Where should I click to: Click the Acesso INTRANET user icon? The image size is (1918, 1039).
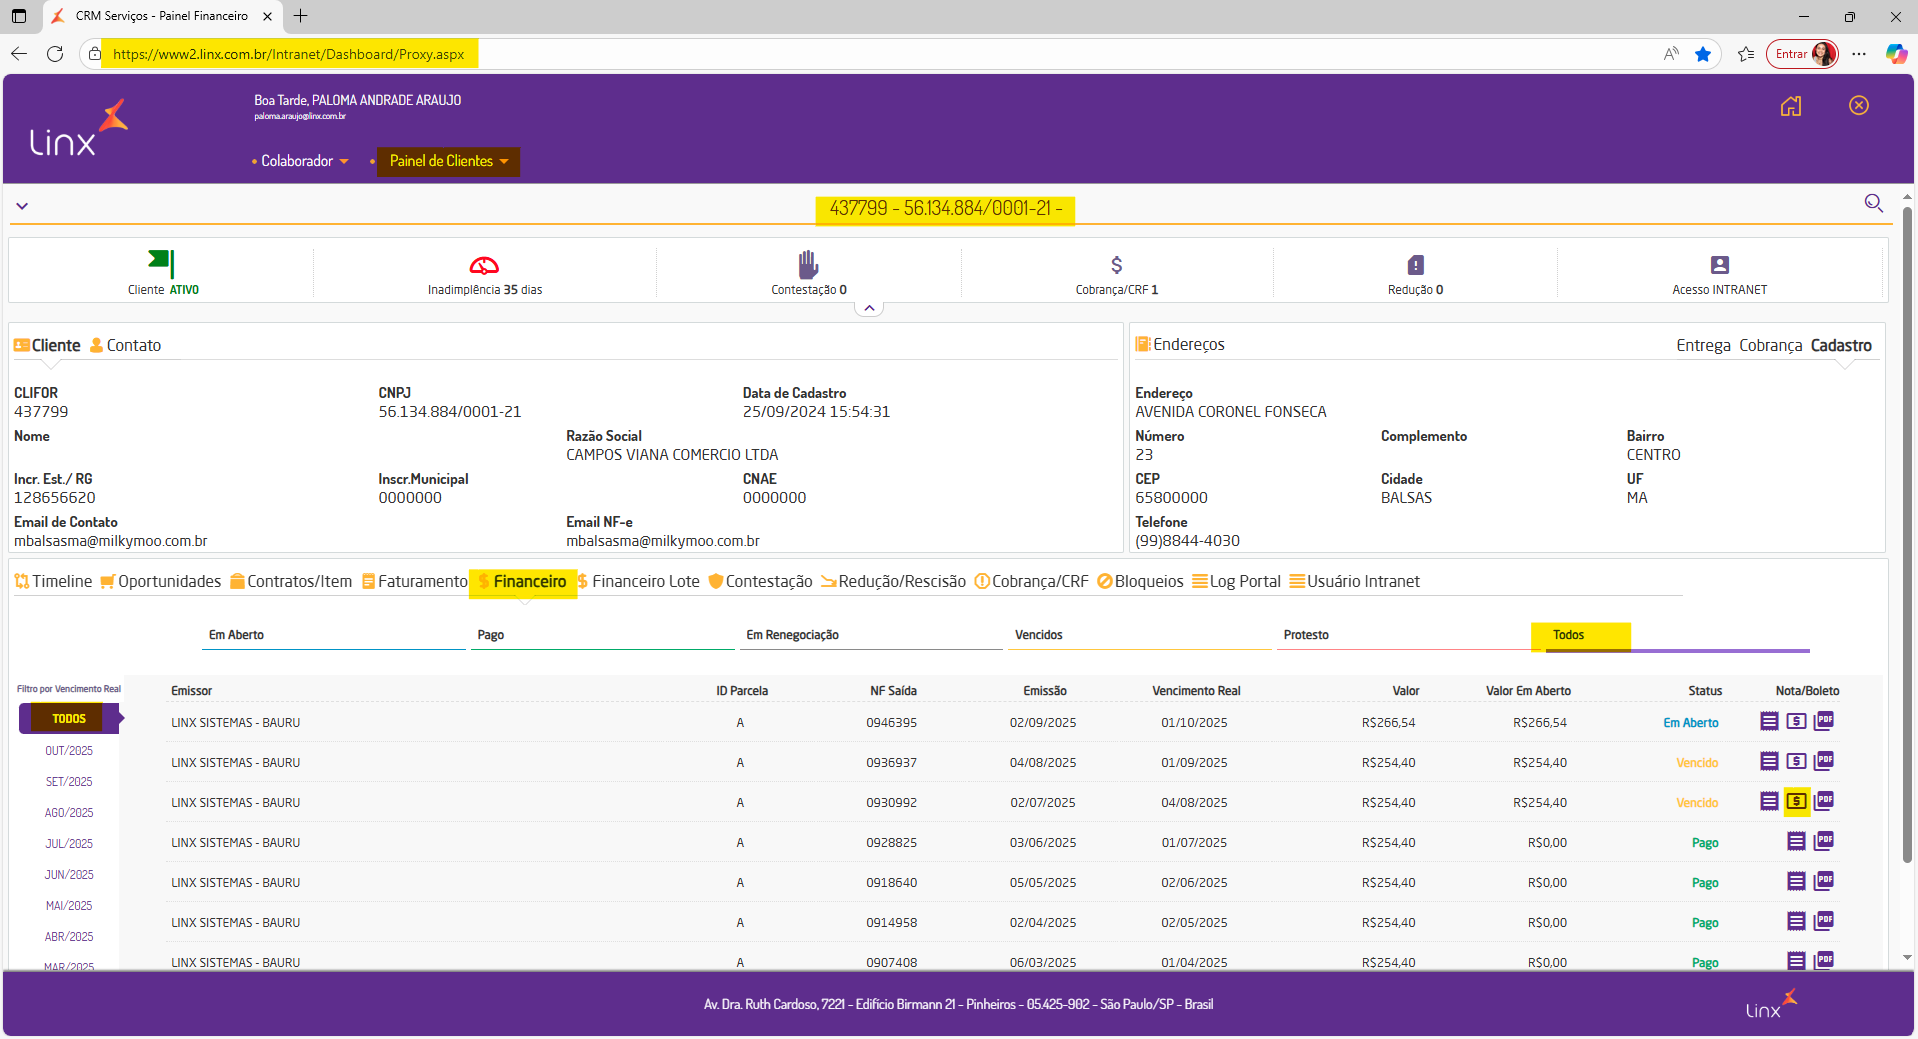click(1720, 265)
